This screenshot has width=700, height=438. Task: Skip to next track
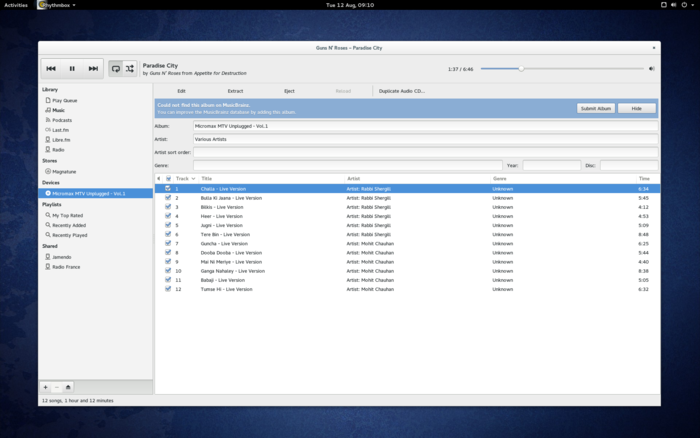(93, 69)
